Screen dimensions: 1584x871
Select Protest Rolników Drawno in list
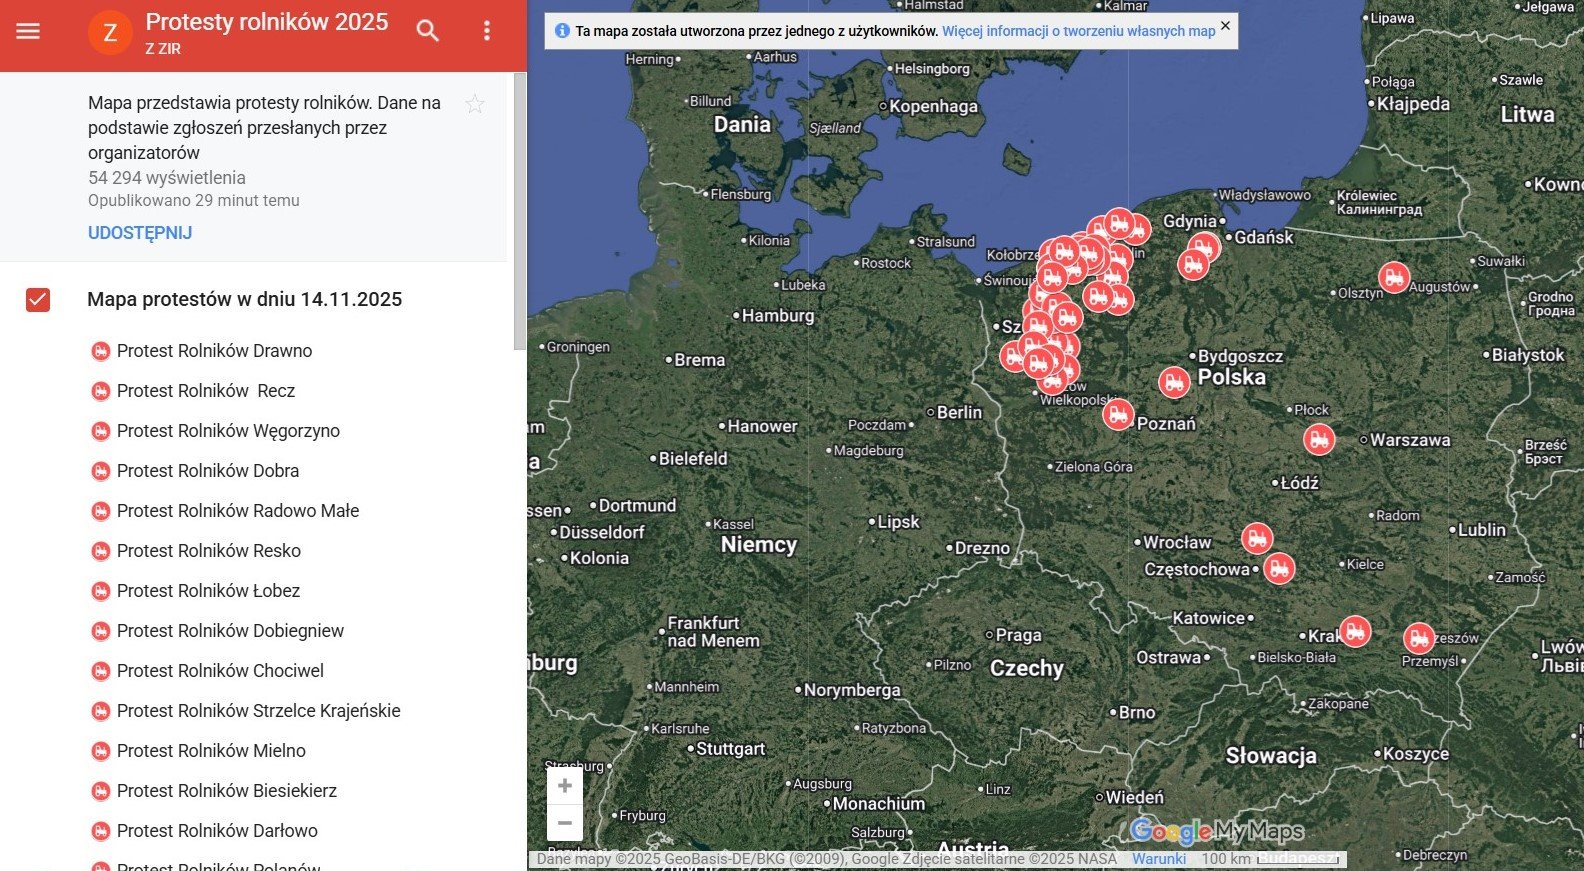214,351
